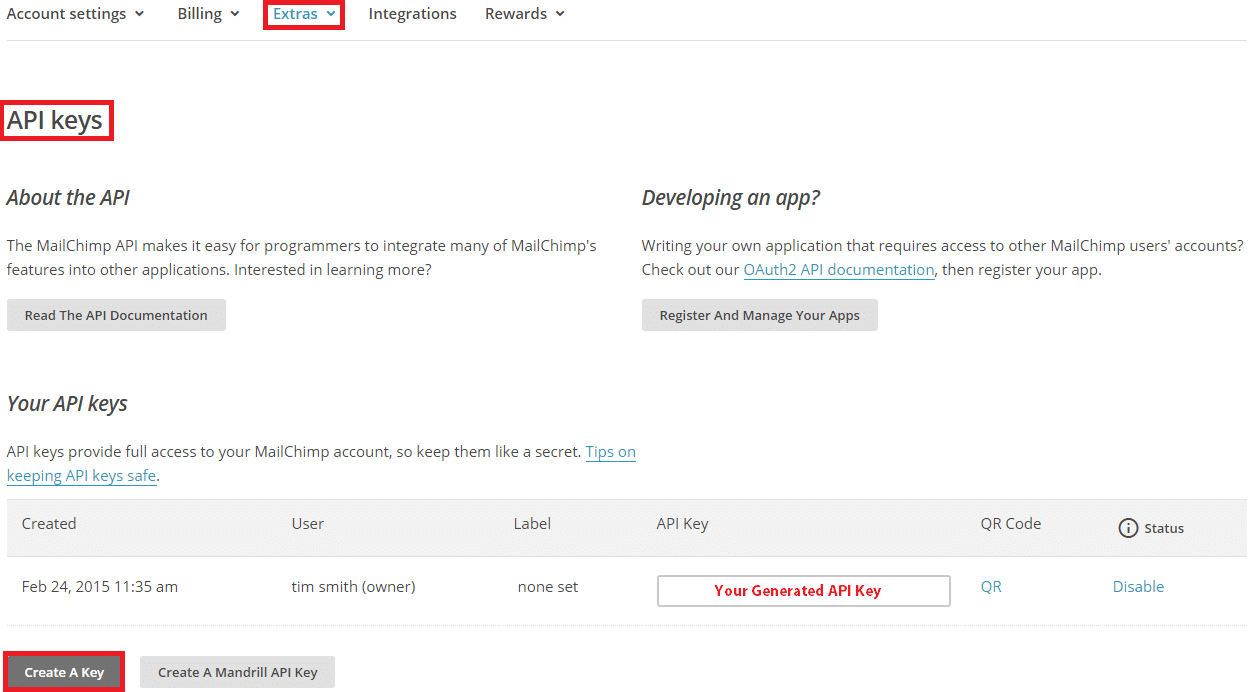1253x692 pixels.
Task: Open the OAuth2 API documentation link
Action: click(838, 270)
